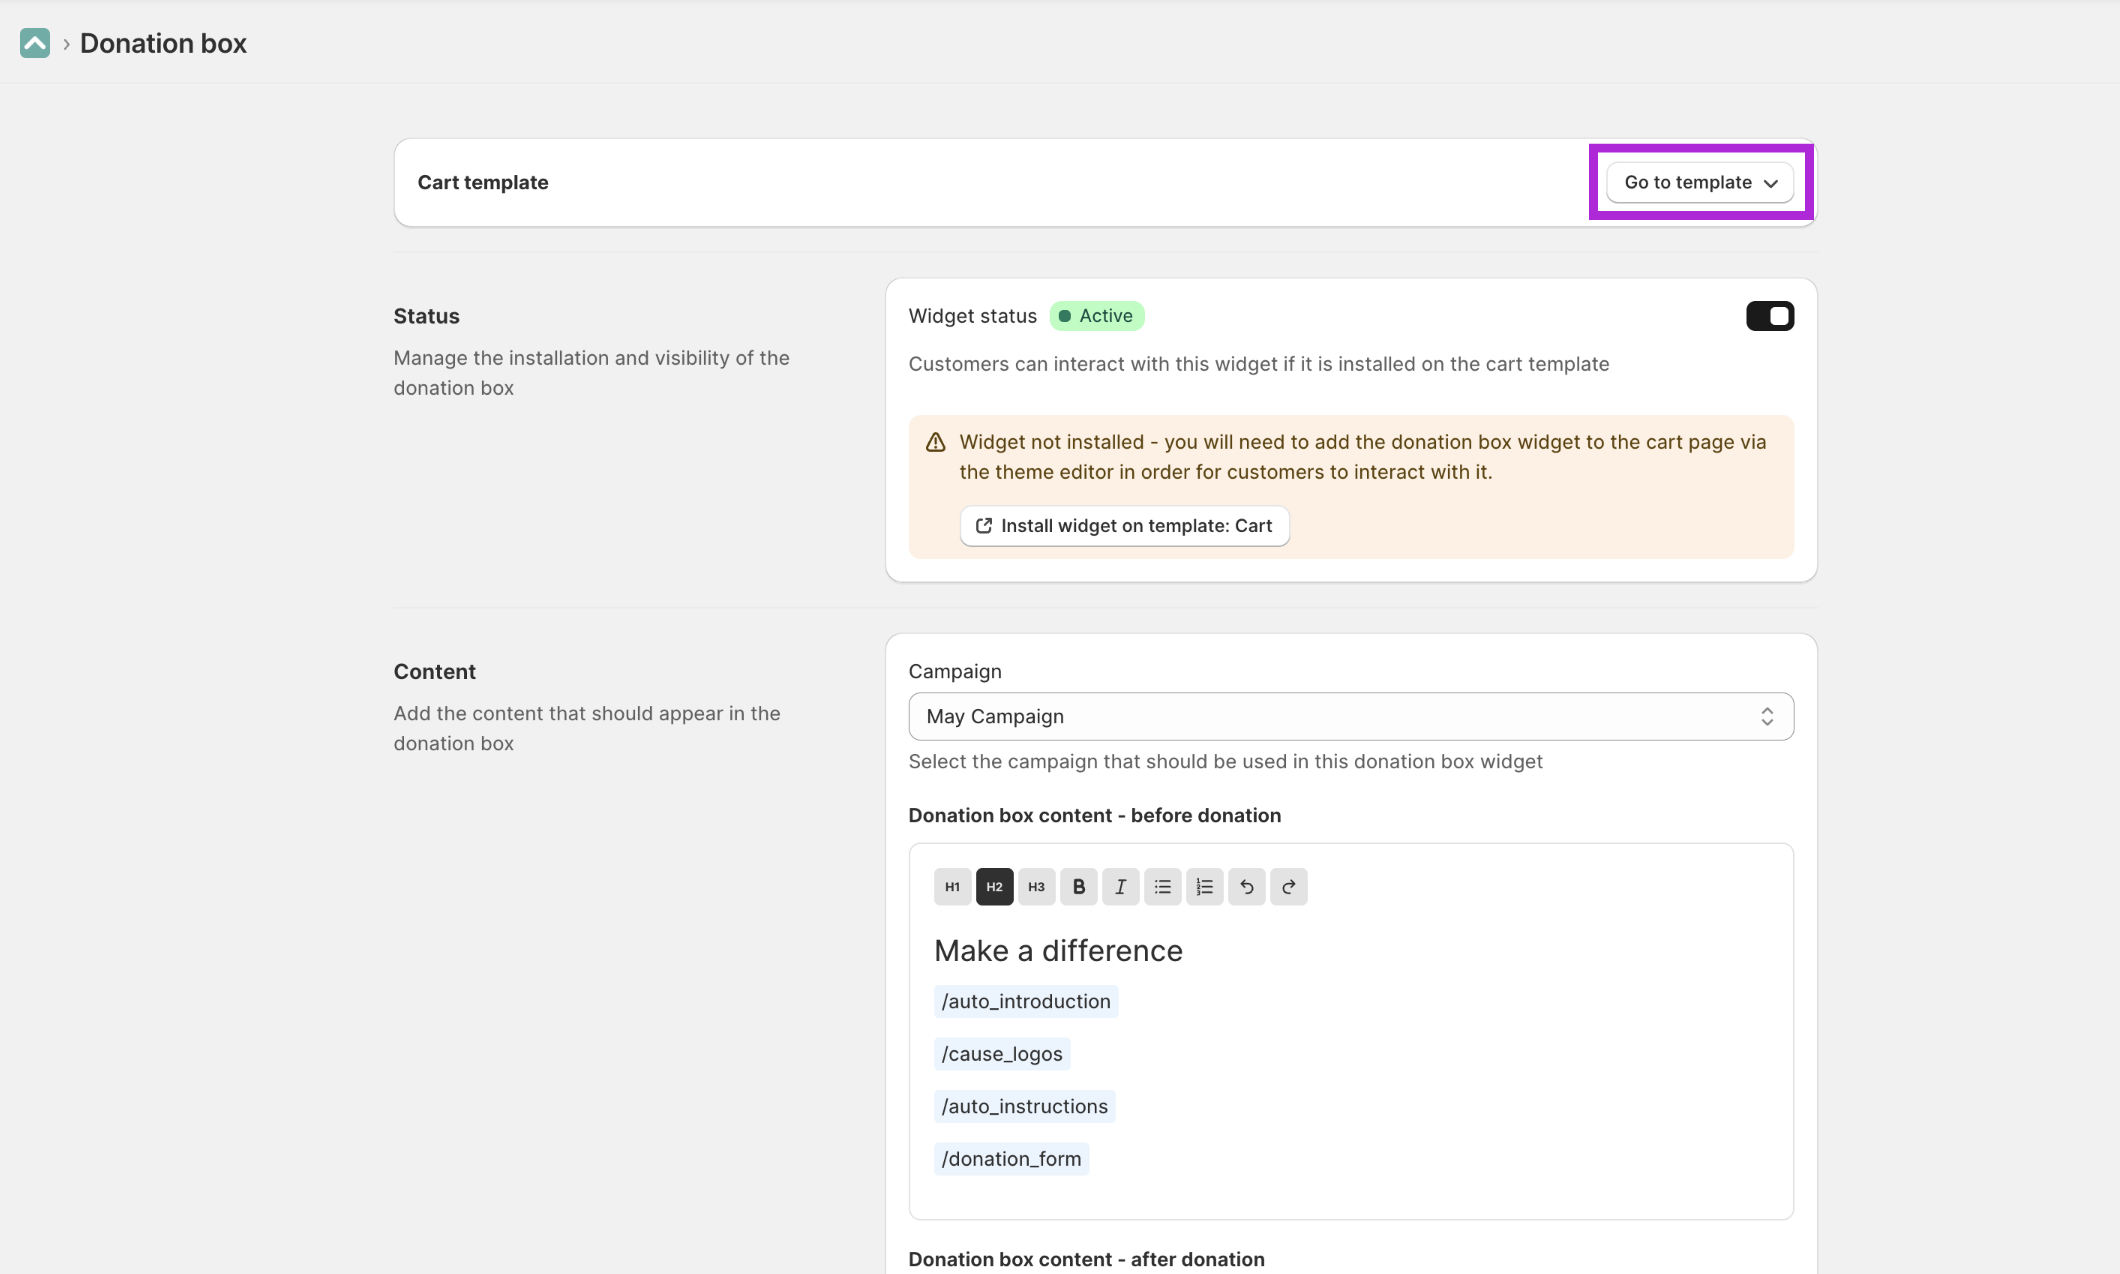Install widget on template: Cart
The width and height of the screenshot is (2120, 1274).
1124,526
